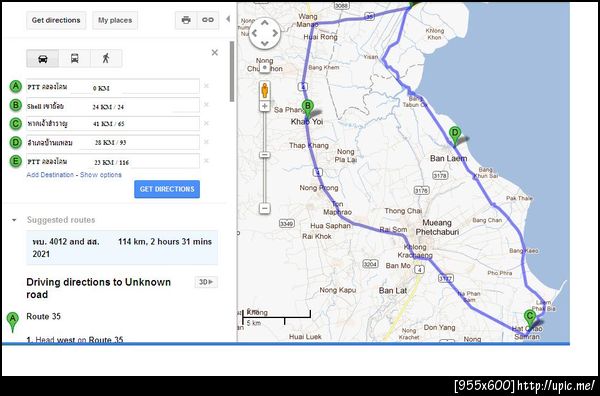The width and height of the screenshot is (600, 396).
Task: Zoom out with the minus button
Action: [x=265, y=208]
